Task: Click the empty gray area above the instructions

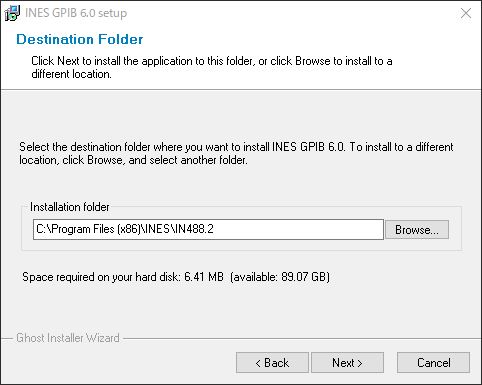Action: pos(241,115)
